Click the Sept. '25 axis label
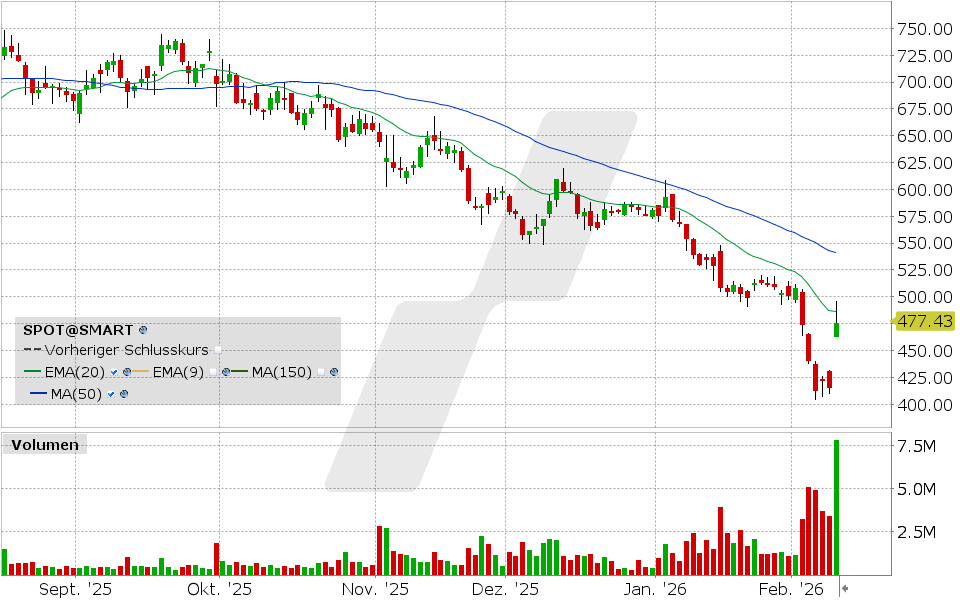 coord(74,589)
